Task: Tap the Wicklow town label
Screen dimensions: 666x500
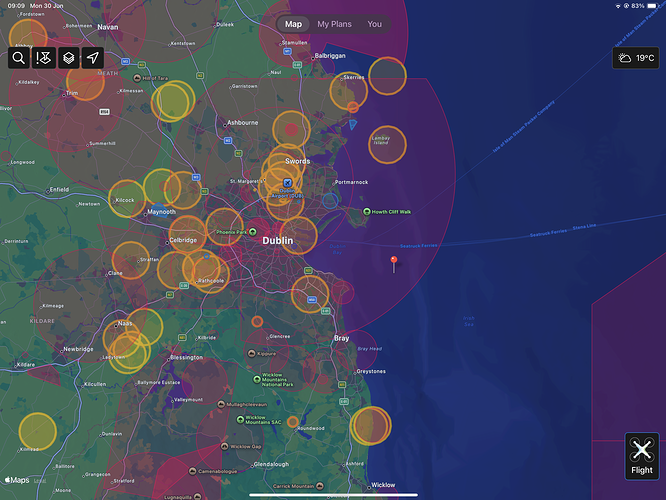Action: pos(383,485)
